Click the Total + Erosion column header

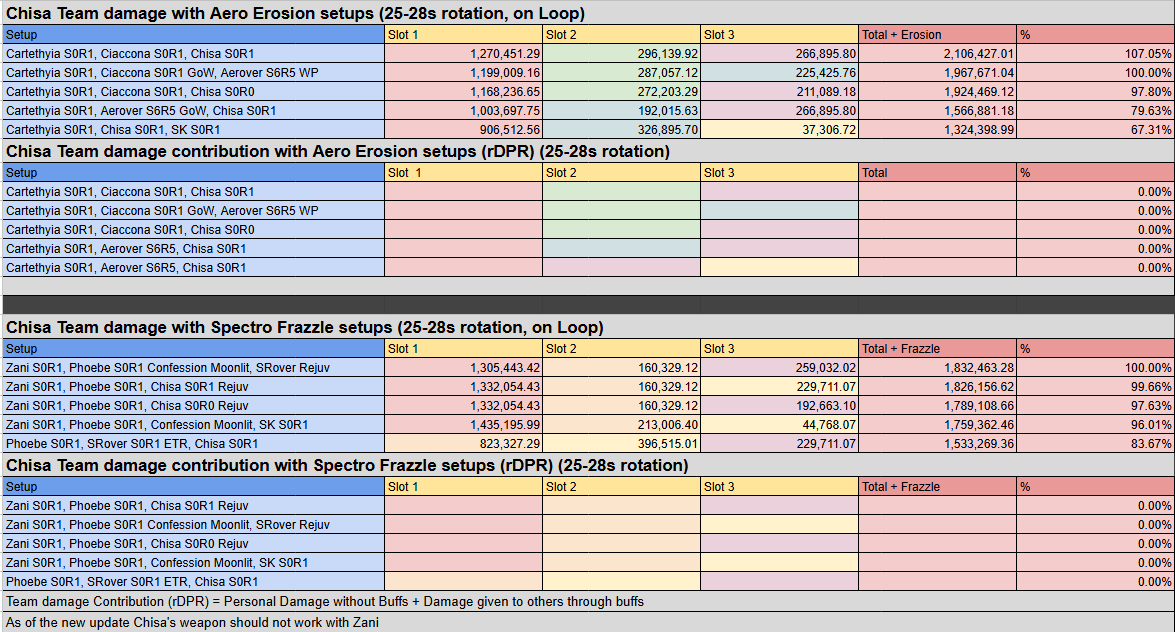coord(937,34)
